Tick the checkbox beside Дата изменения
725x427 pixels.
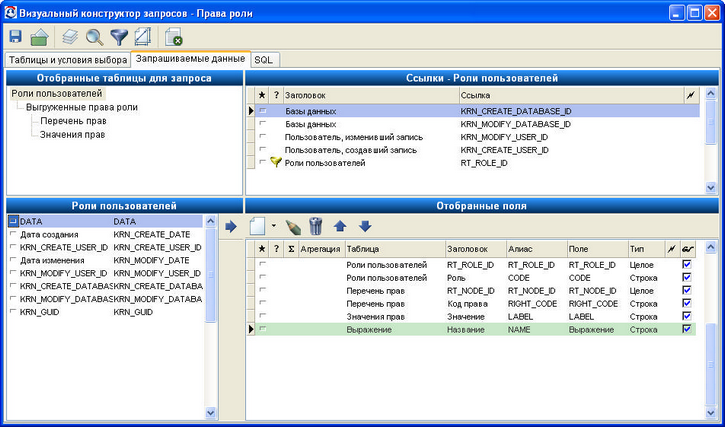(13, 260)
